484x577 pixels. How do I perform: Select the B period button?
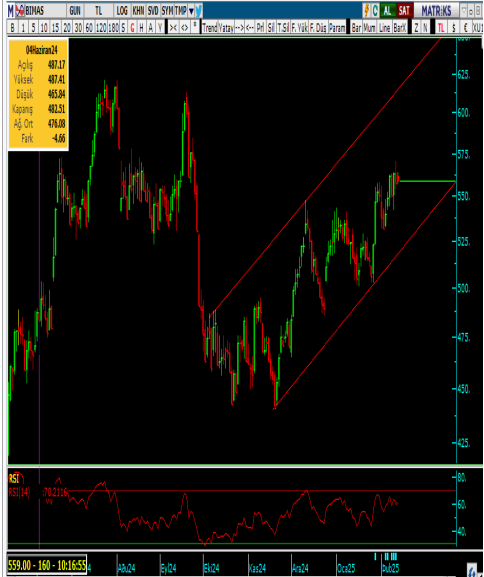pos(13,28)
